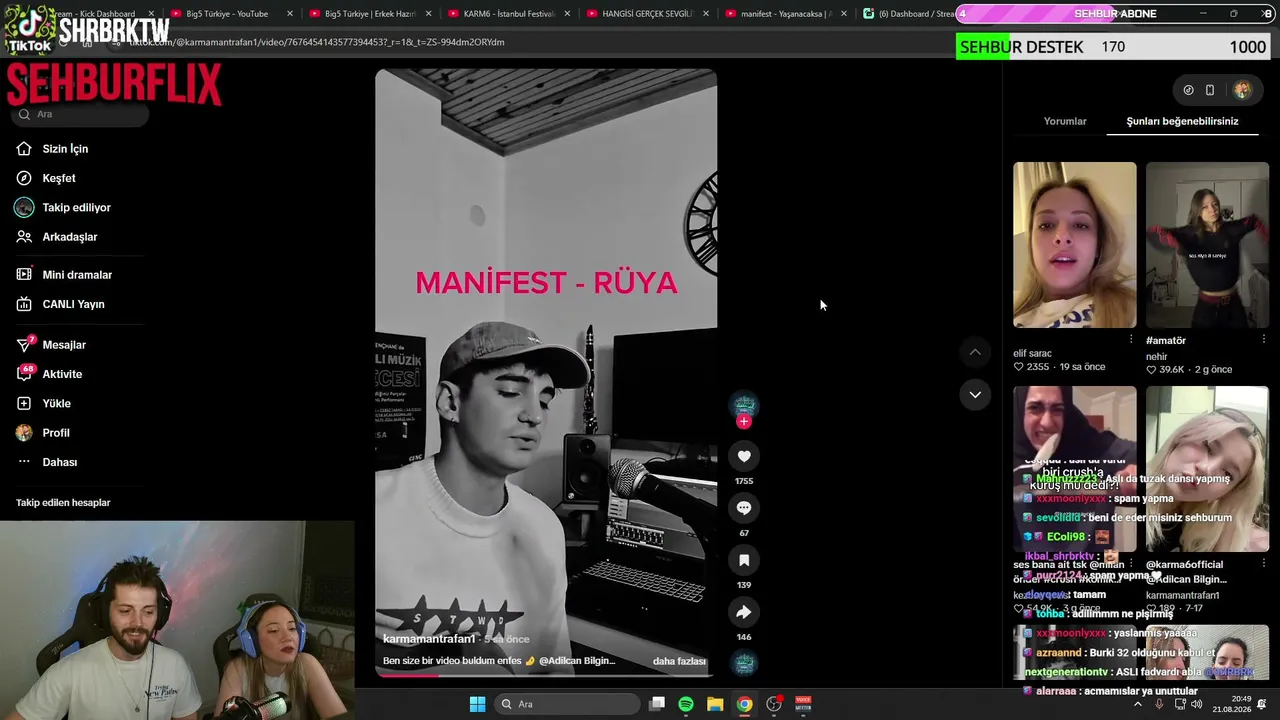Switch to HANGİSİ GERÇEK SEVGİLİ tab
This screenshot has width=1280, height=720.
(647, 14)
